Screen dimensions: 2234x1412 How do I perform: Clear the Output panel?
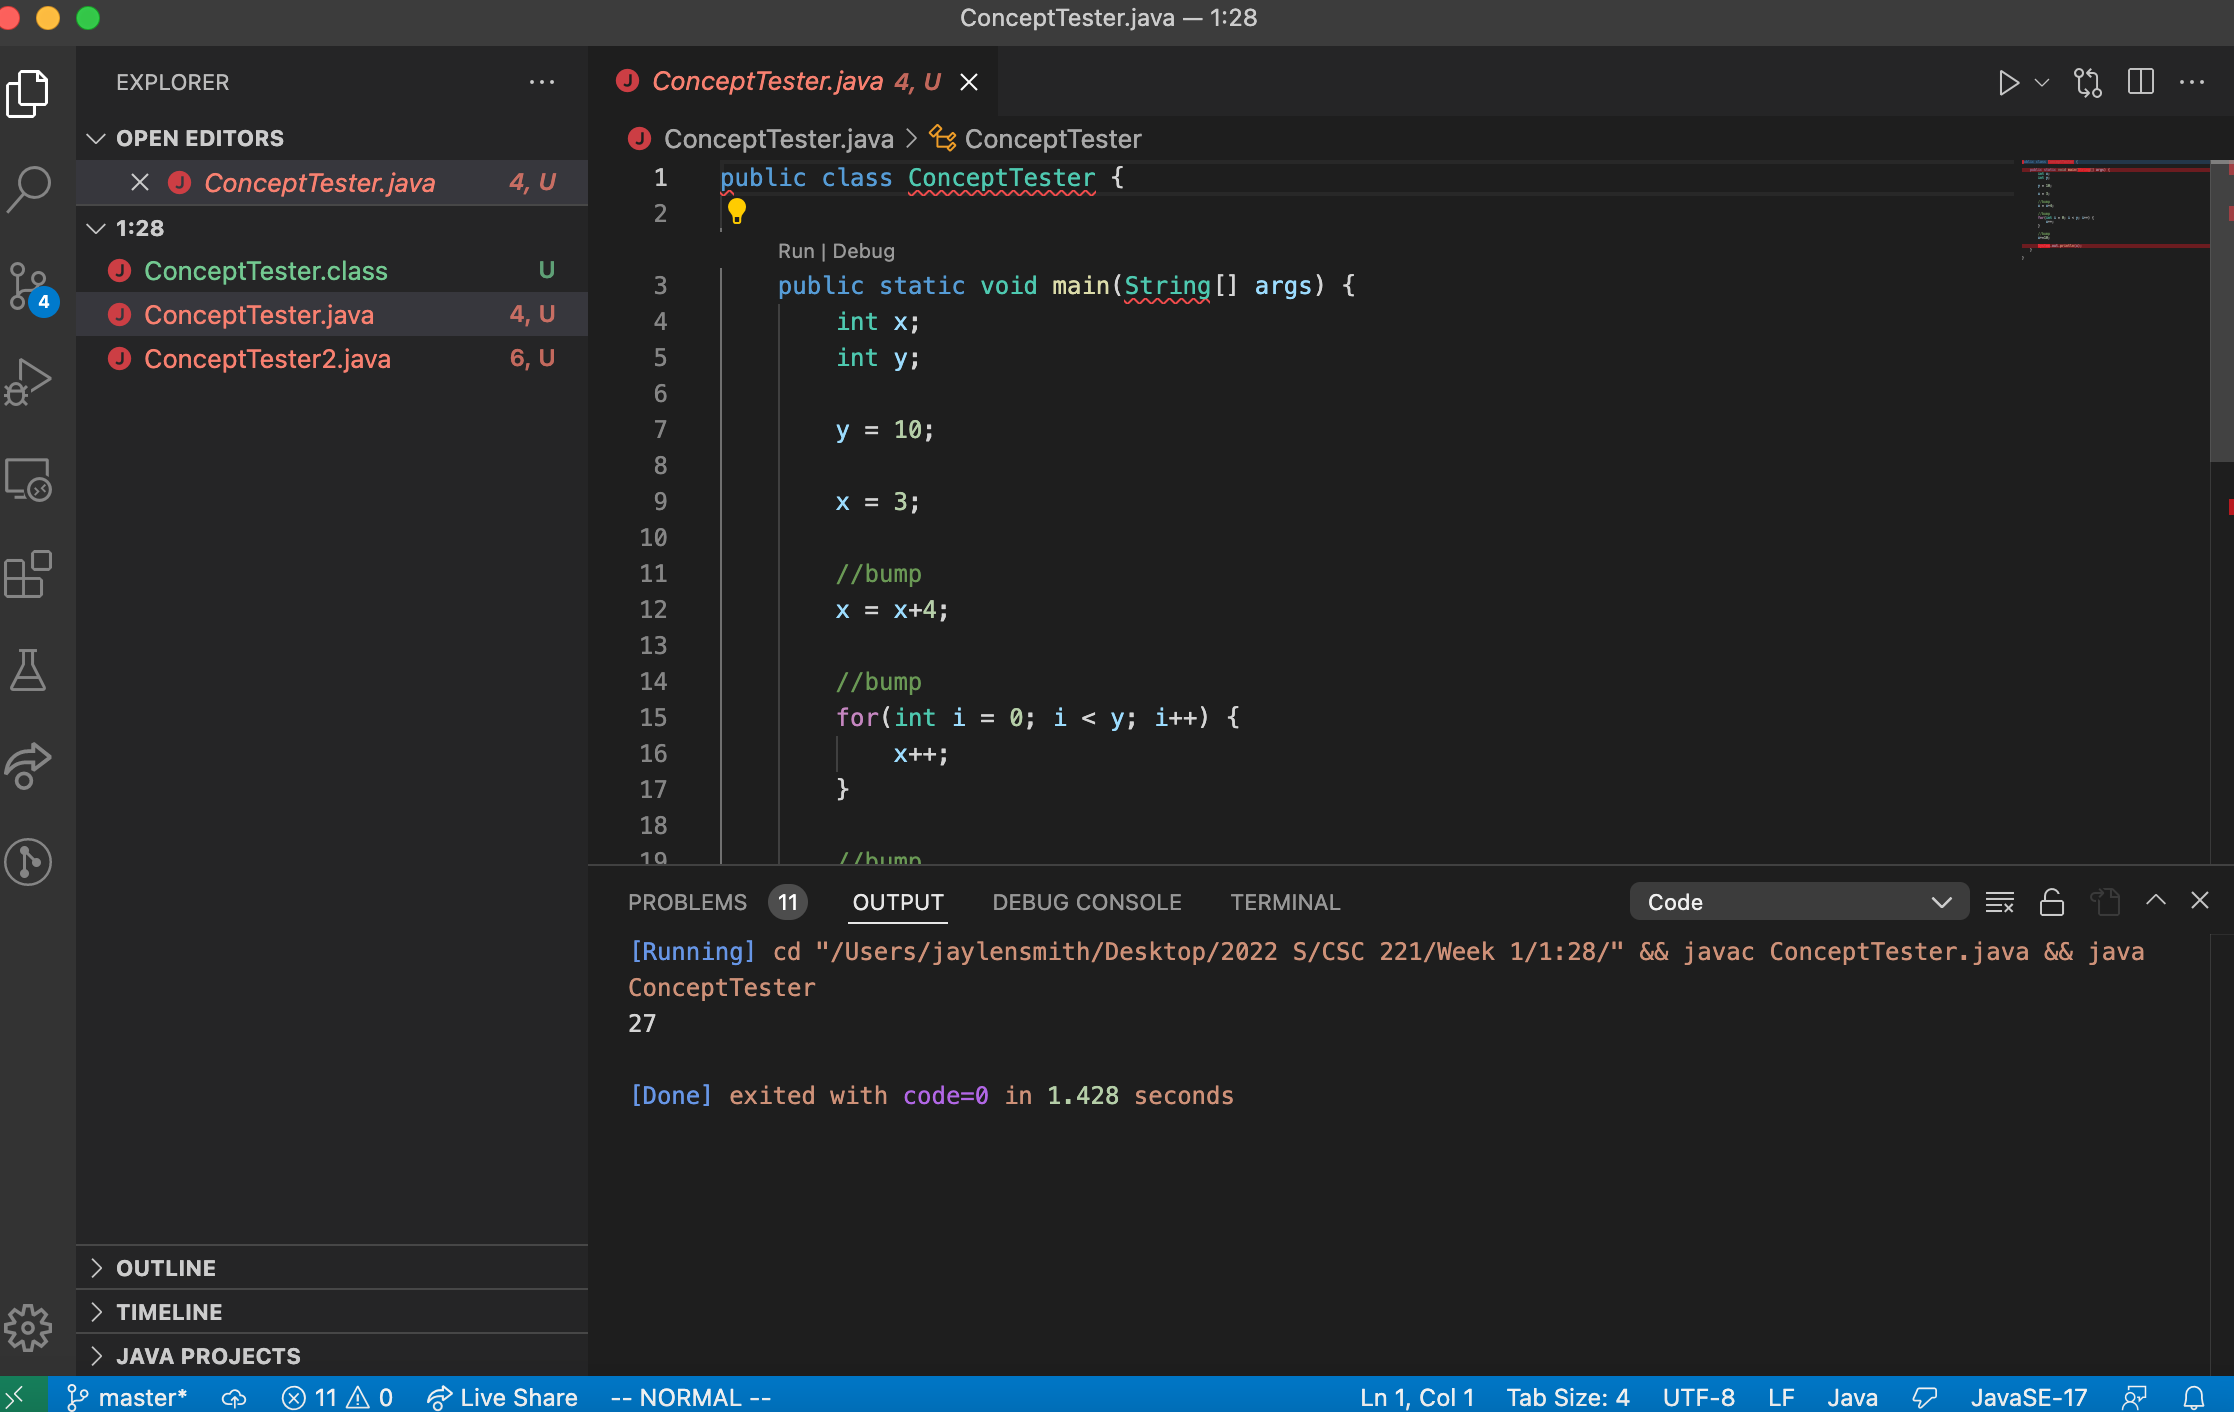[2000, 902]
